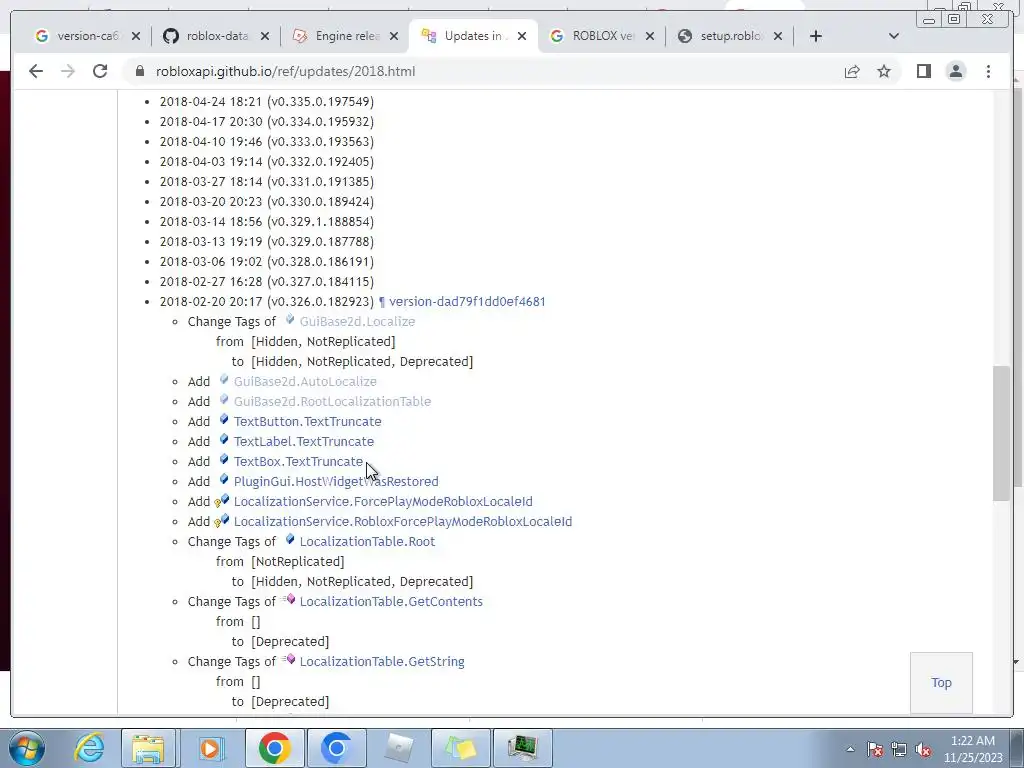Click the muted volume tray icon
Image resolution: width=1024 pixels, height=768 pixels.
pos(923,749)
